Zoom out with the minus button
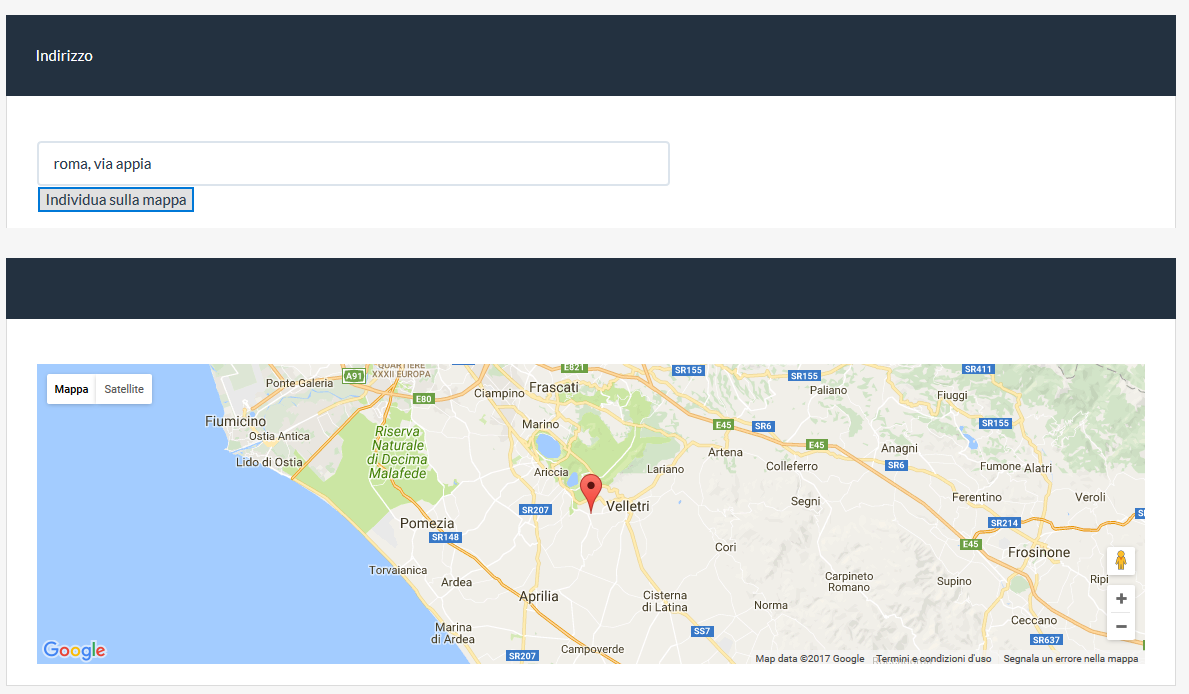This screenshot has width=1189, height=694. point(1121,626)
